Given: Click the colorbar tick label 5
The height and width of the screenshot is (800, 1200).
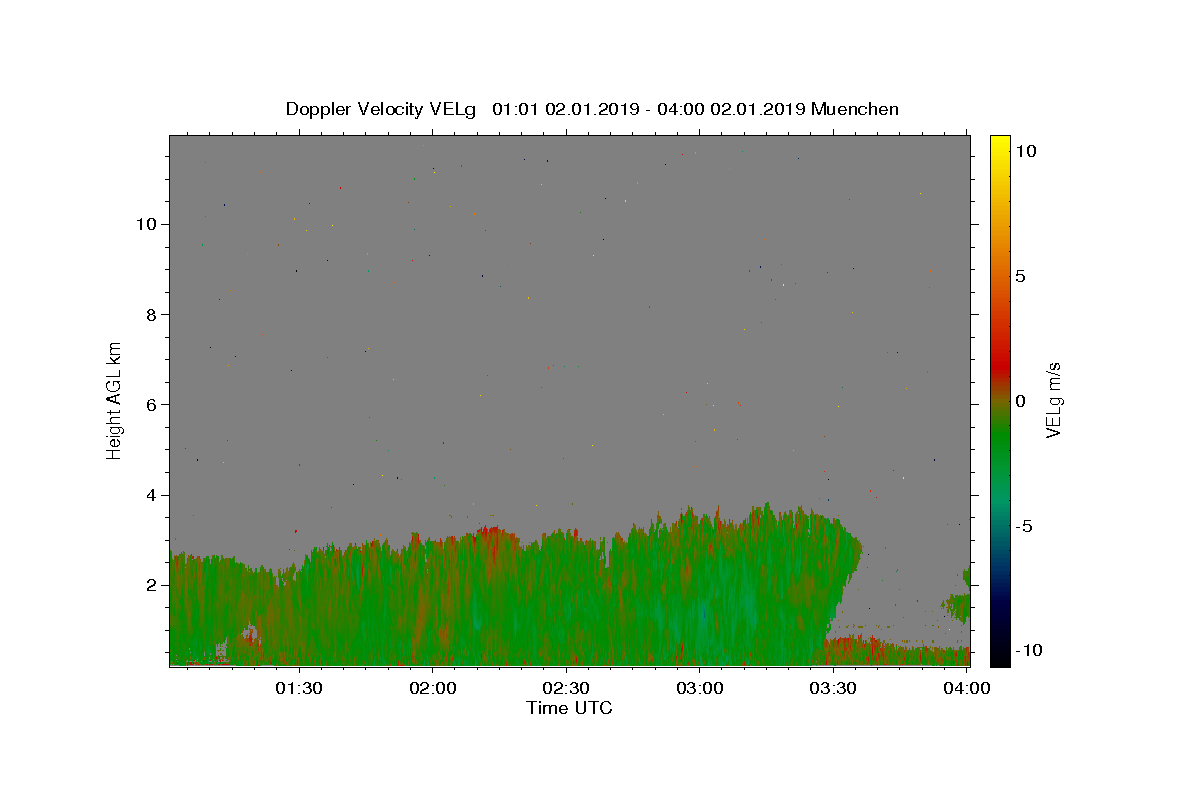Looking at the screenshot, I should [1020, 276].
